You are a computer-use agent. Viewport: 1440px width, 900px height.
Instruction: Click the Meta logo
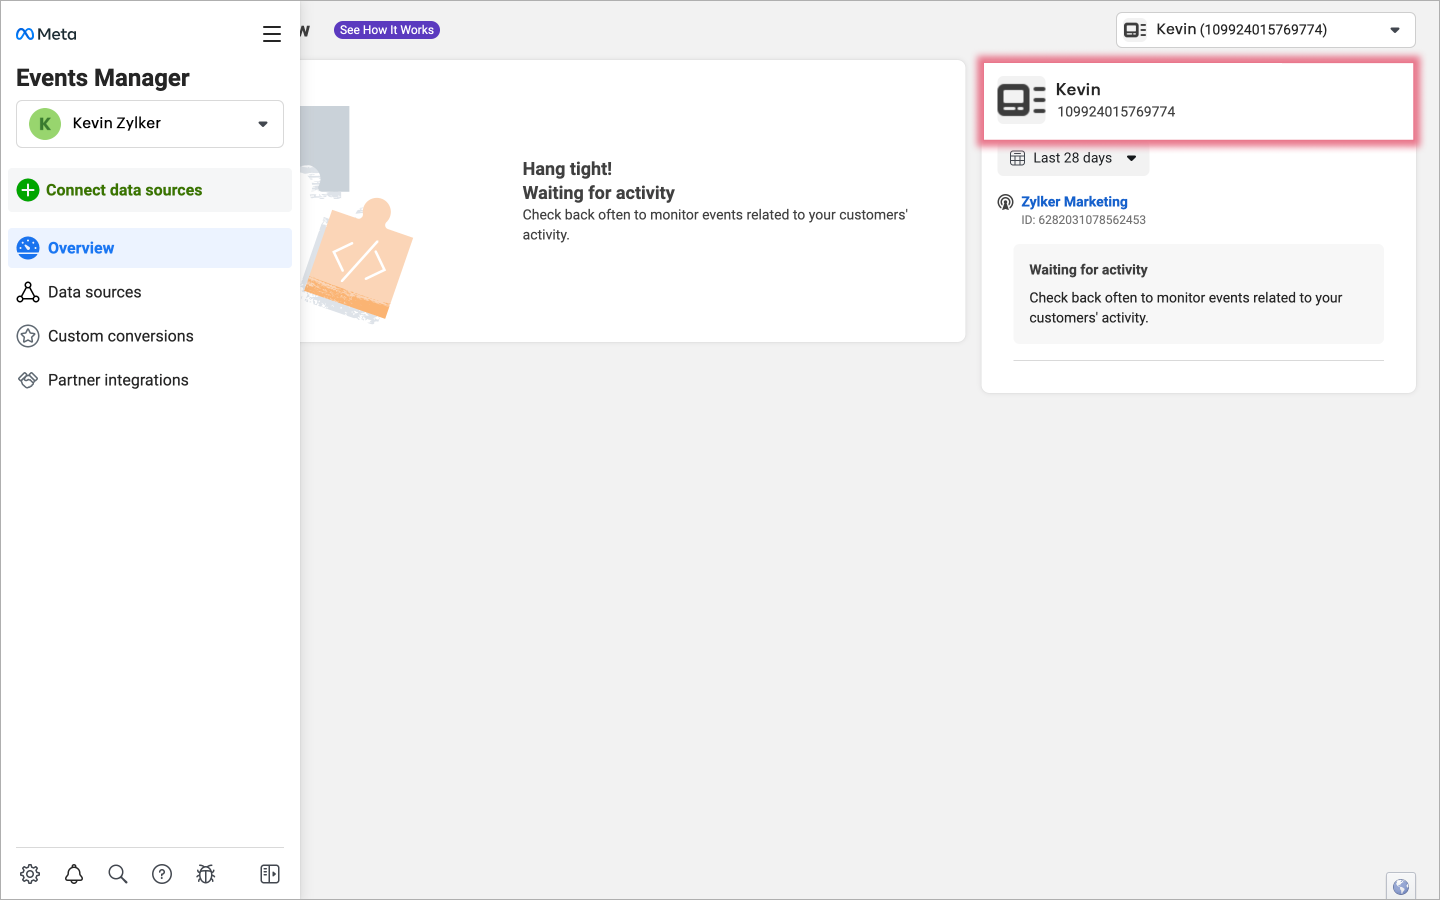46,34
